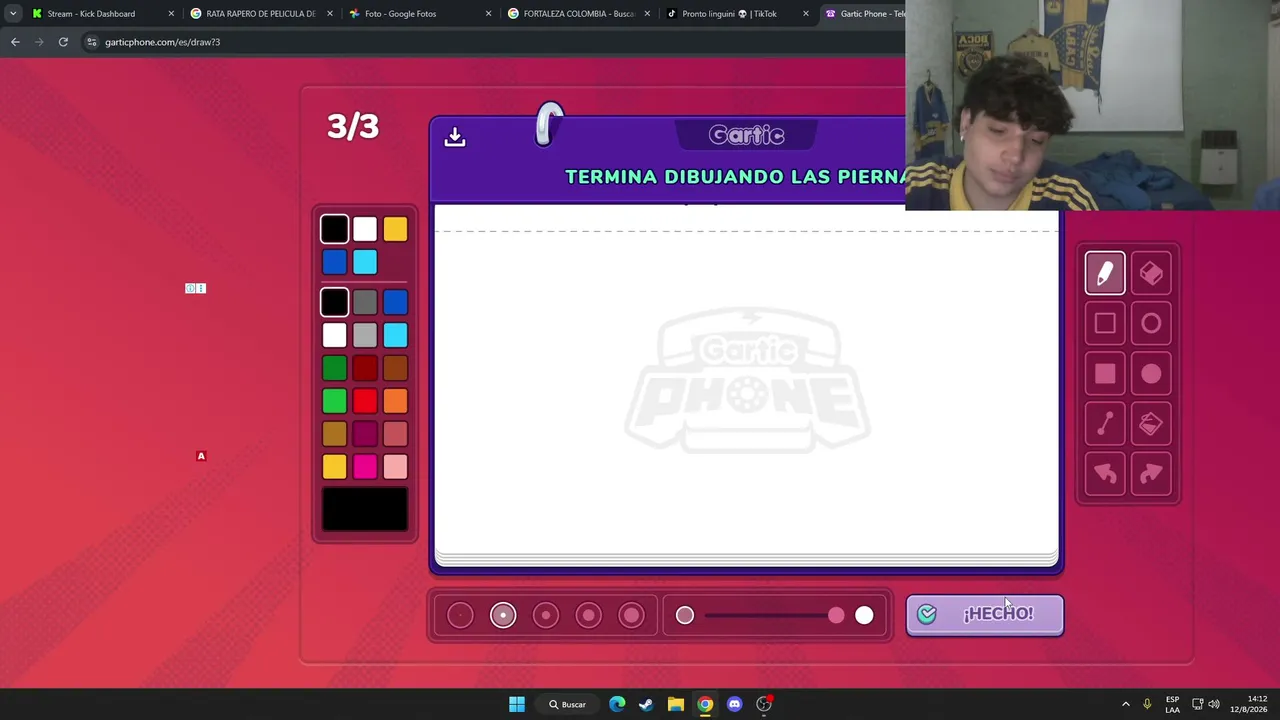1280x720 pixels.
Task: Click the microphone icon in the system tray
Action: 1147,704
